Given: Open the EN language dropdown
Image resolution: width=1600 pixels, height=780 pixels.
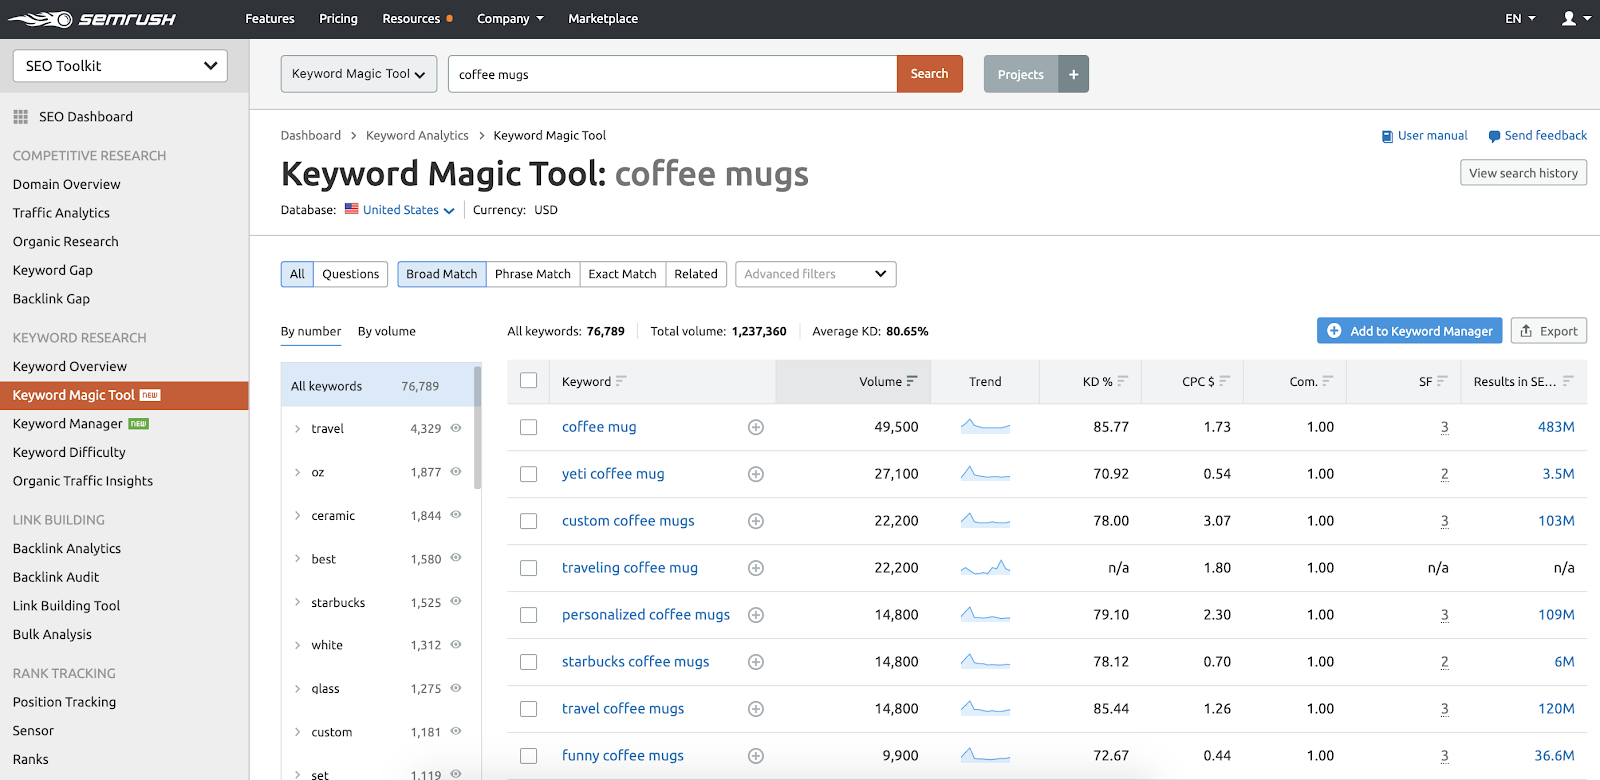Looking at the screenshot, I should point(1520,19).
